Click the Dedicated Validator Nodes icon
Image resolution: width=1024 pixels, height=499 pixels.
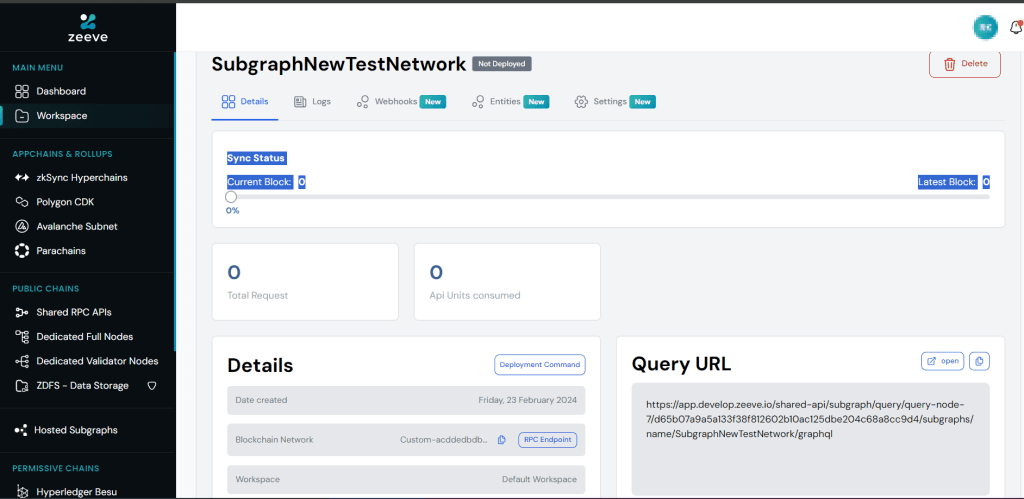22,361
